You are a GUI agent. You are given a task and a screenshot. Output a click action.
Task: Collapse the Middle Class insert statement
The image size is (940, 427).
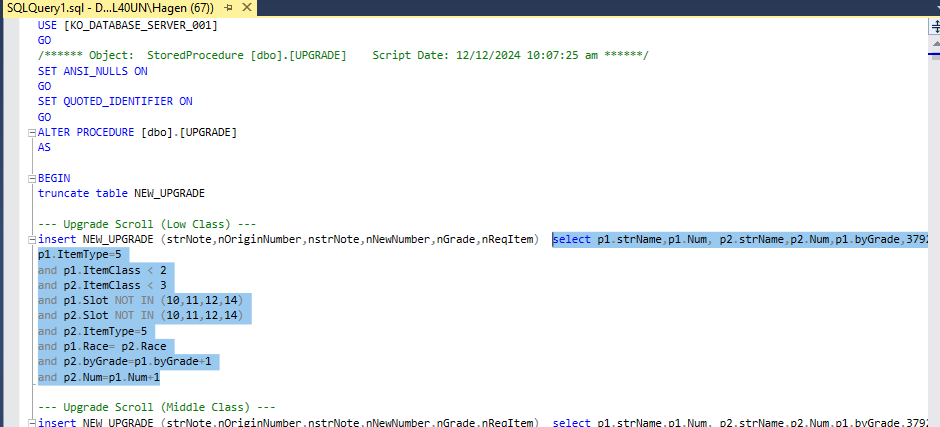[31, 423]
